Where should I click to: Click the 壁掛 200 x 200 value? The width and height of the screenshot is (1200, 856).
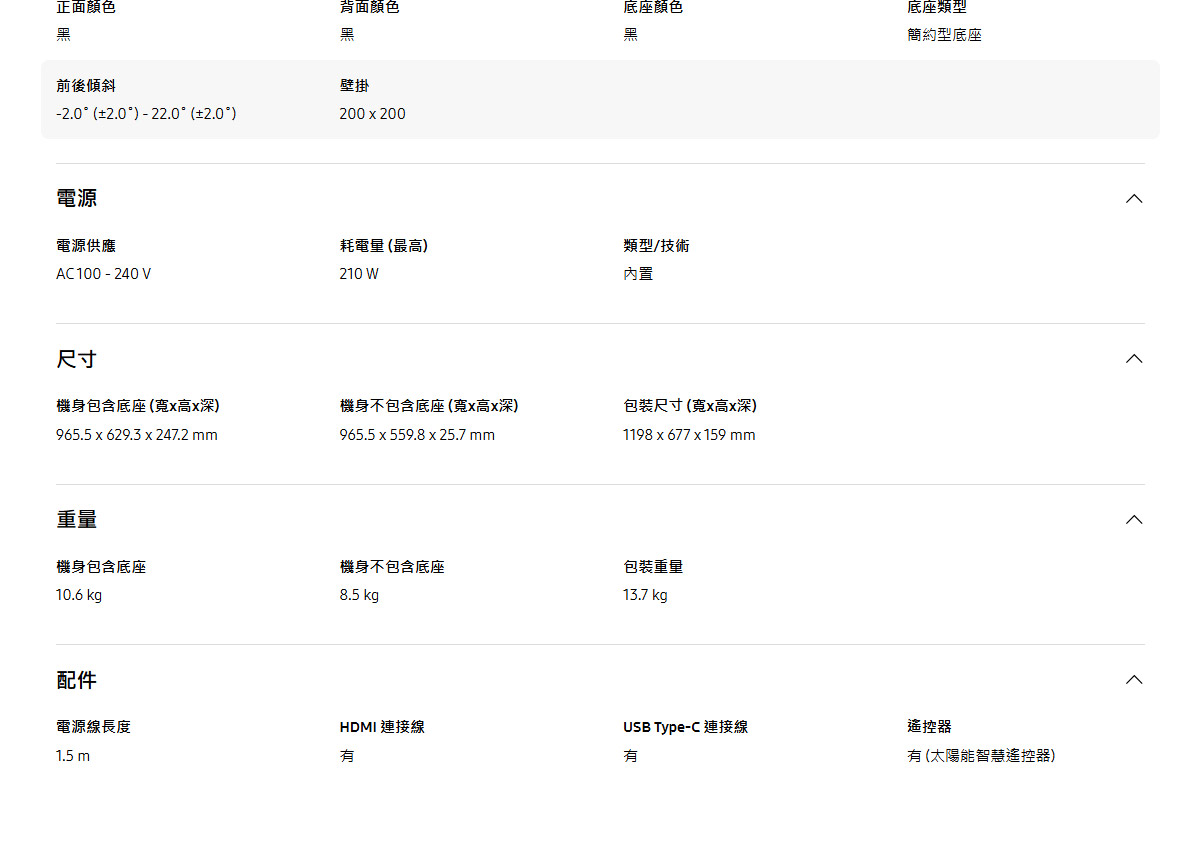[x=372, y=114]
